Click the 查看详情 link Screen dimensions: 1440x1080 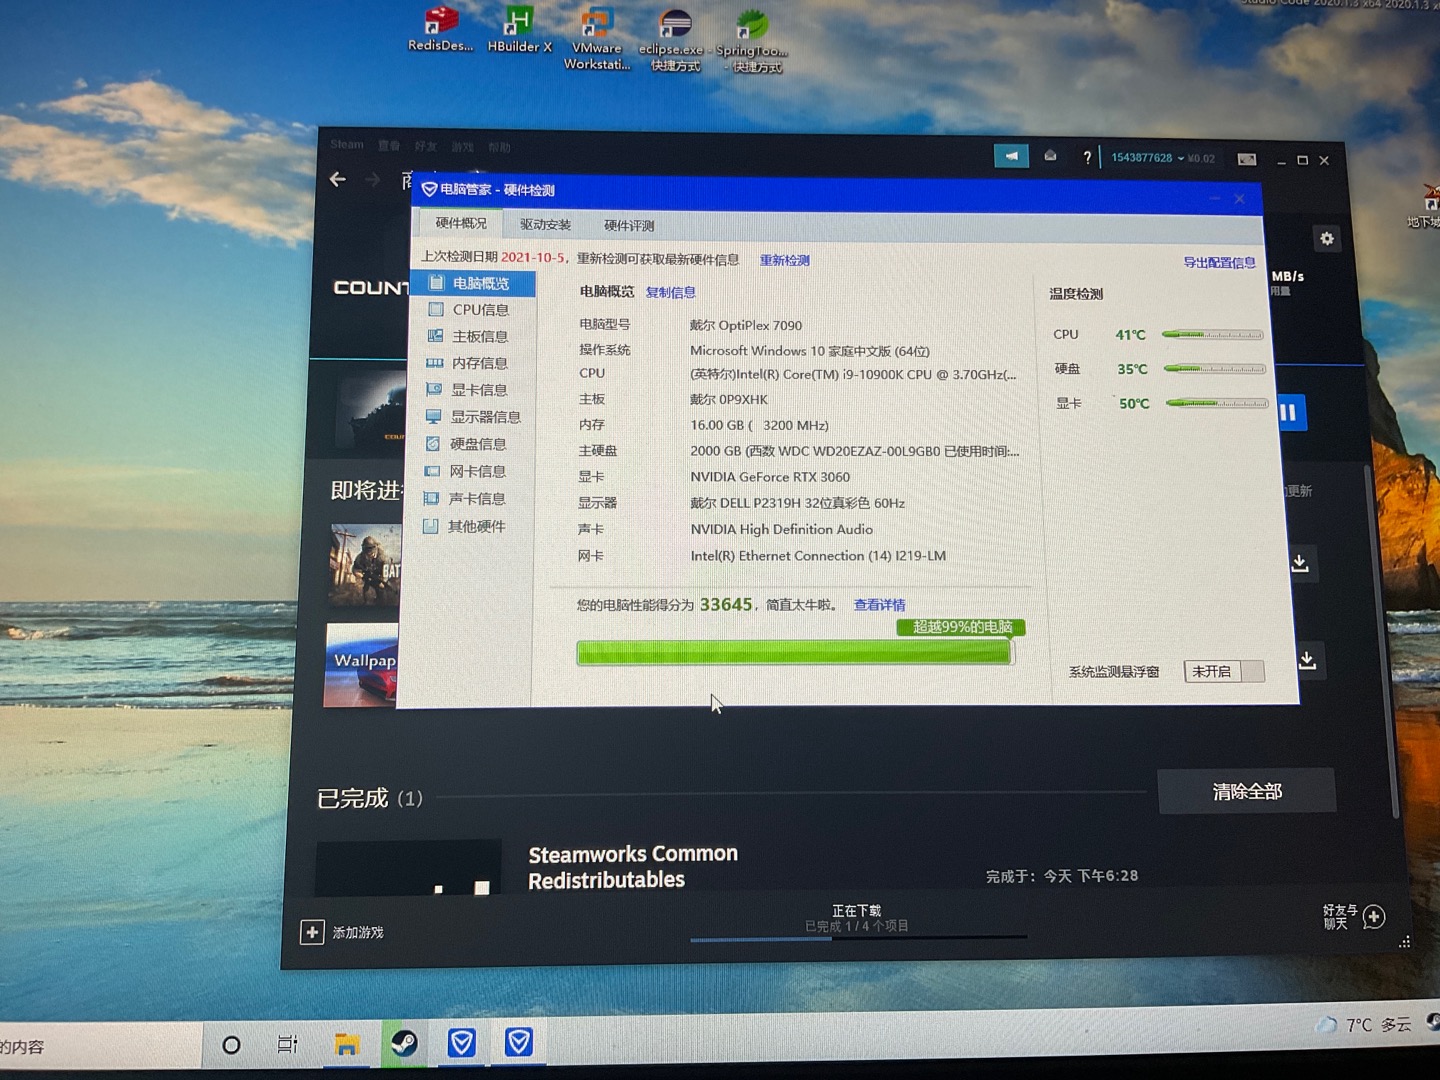[879, 605]
